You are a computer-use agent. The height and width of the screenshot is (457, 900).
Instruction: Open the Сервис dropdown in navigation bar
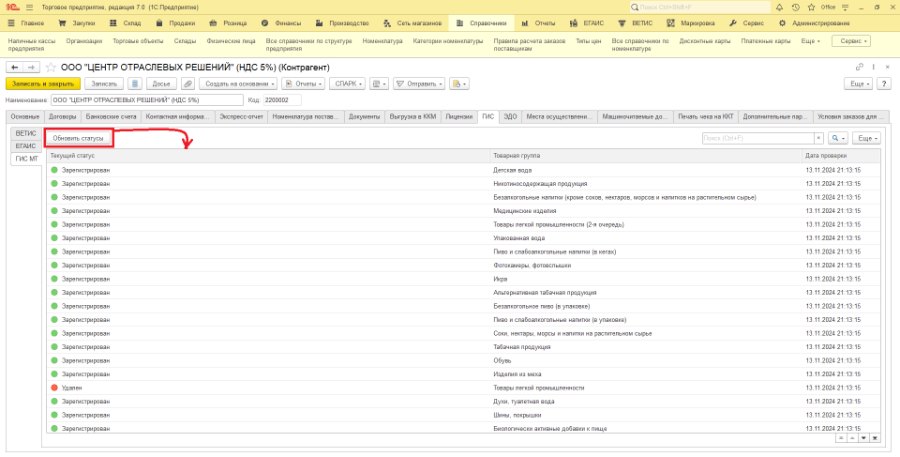coord(852,41)
